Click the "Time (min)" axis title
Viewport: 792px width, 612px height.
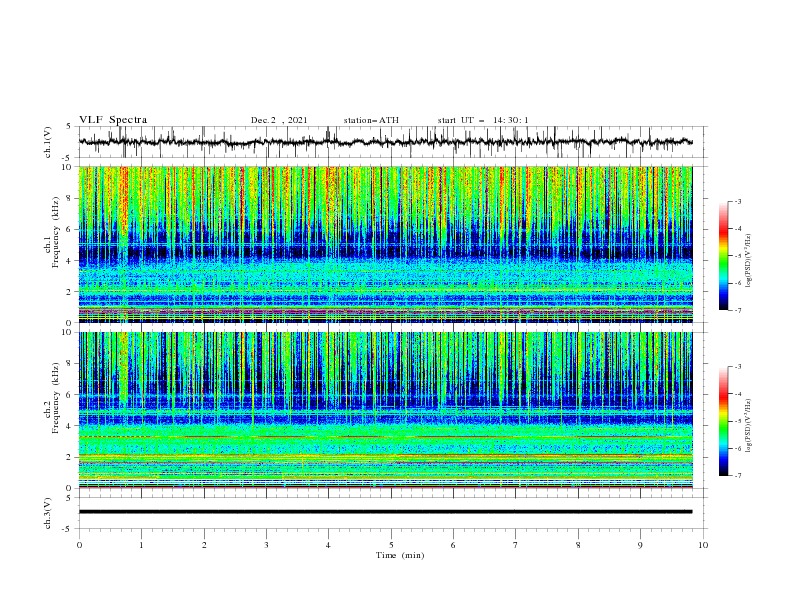(400, 555)
